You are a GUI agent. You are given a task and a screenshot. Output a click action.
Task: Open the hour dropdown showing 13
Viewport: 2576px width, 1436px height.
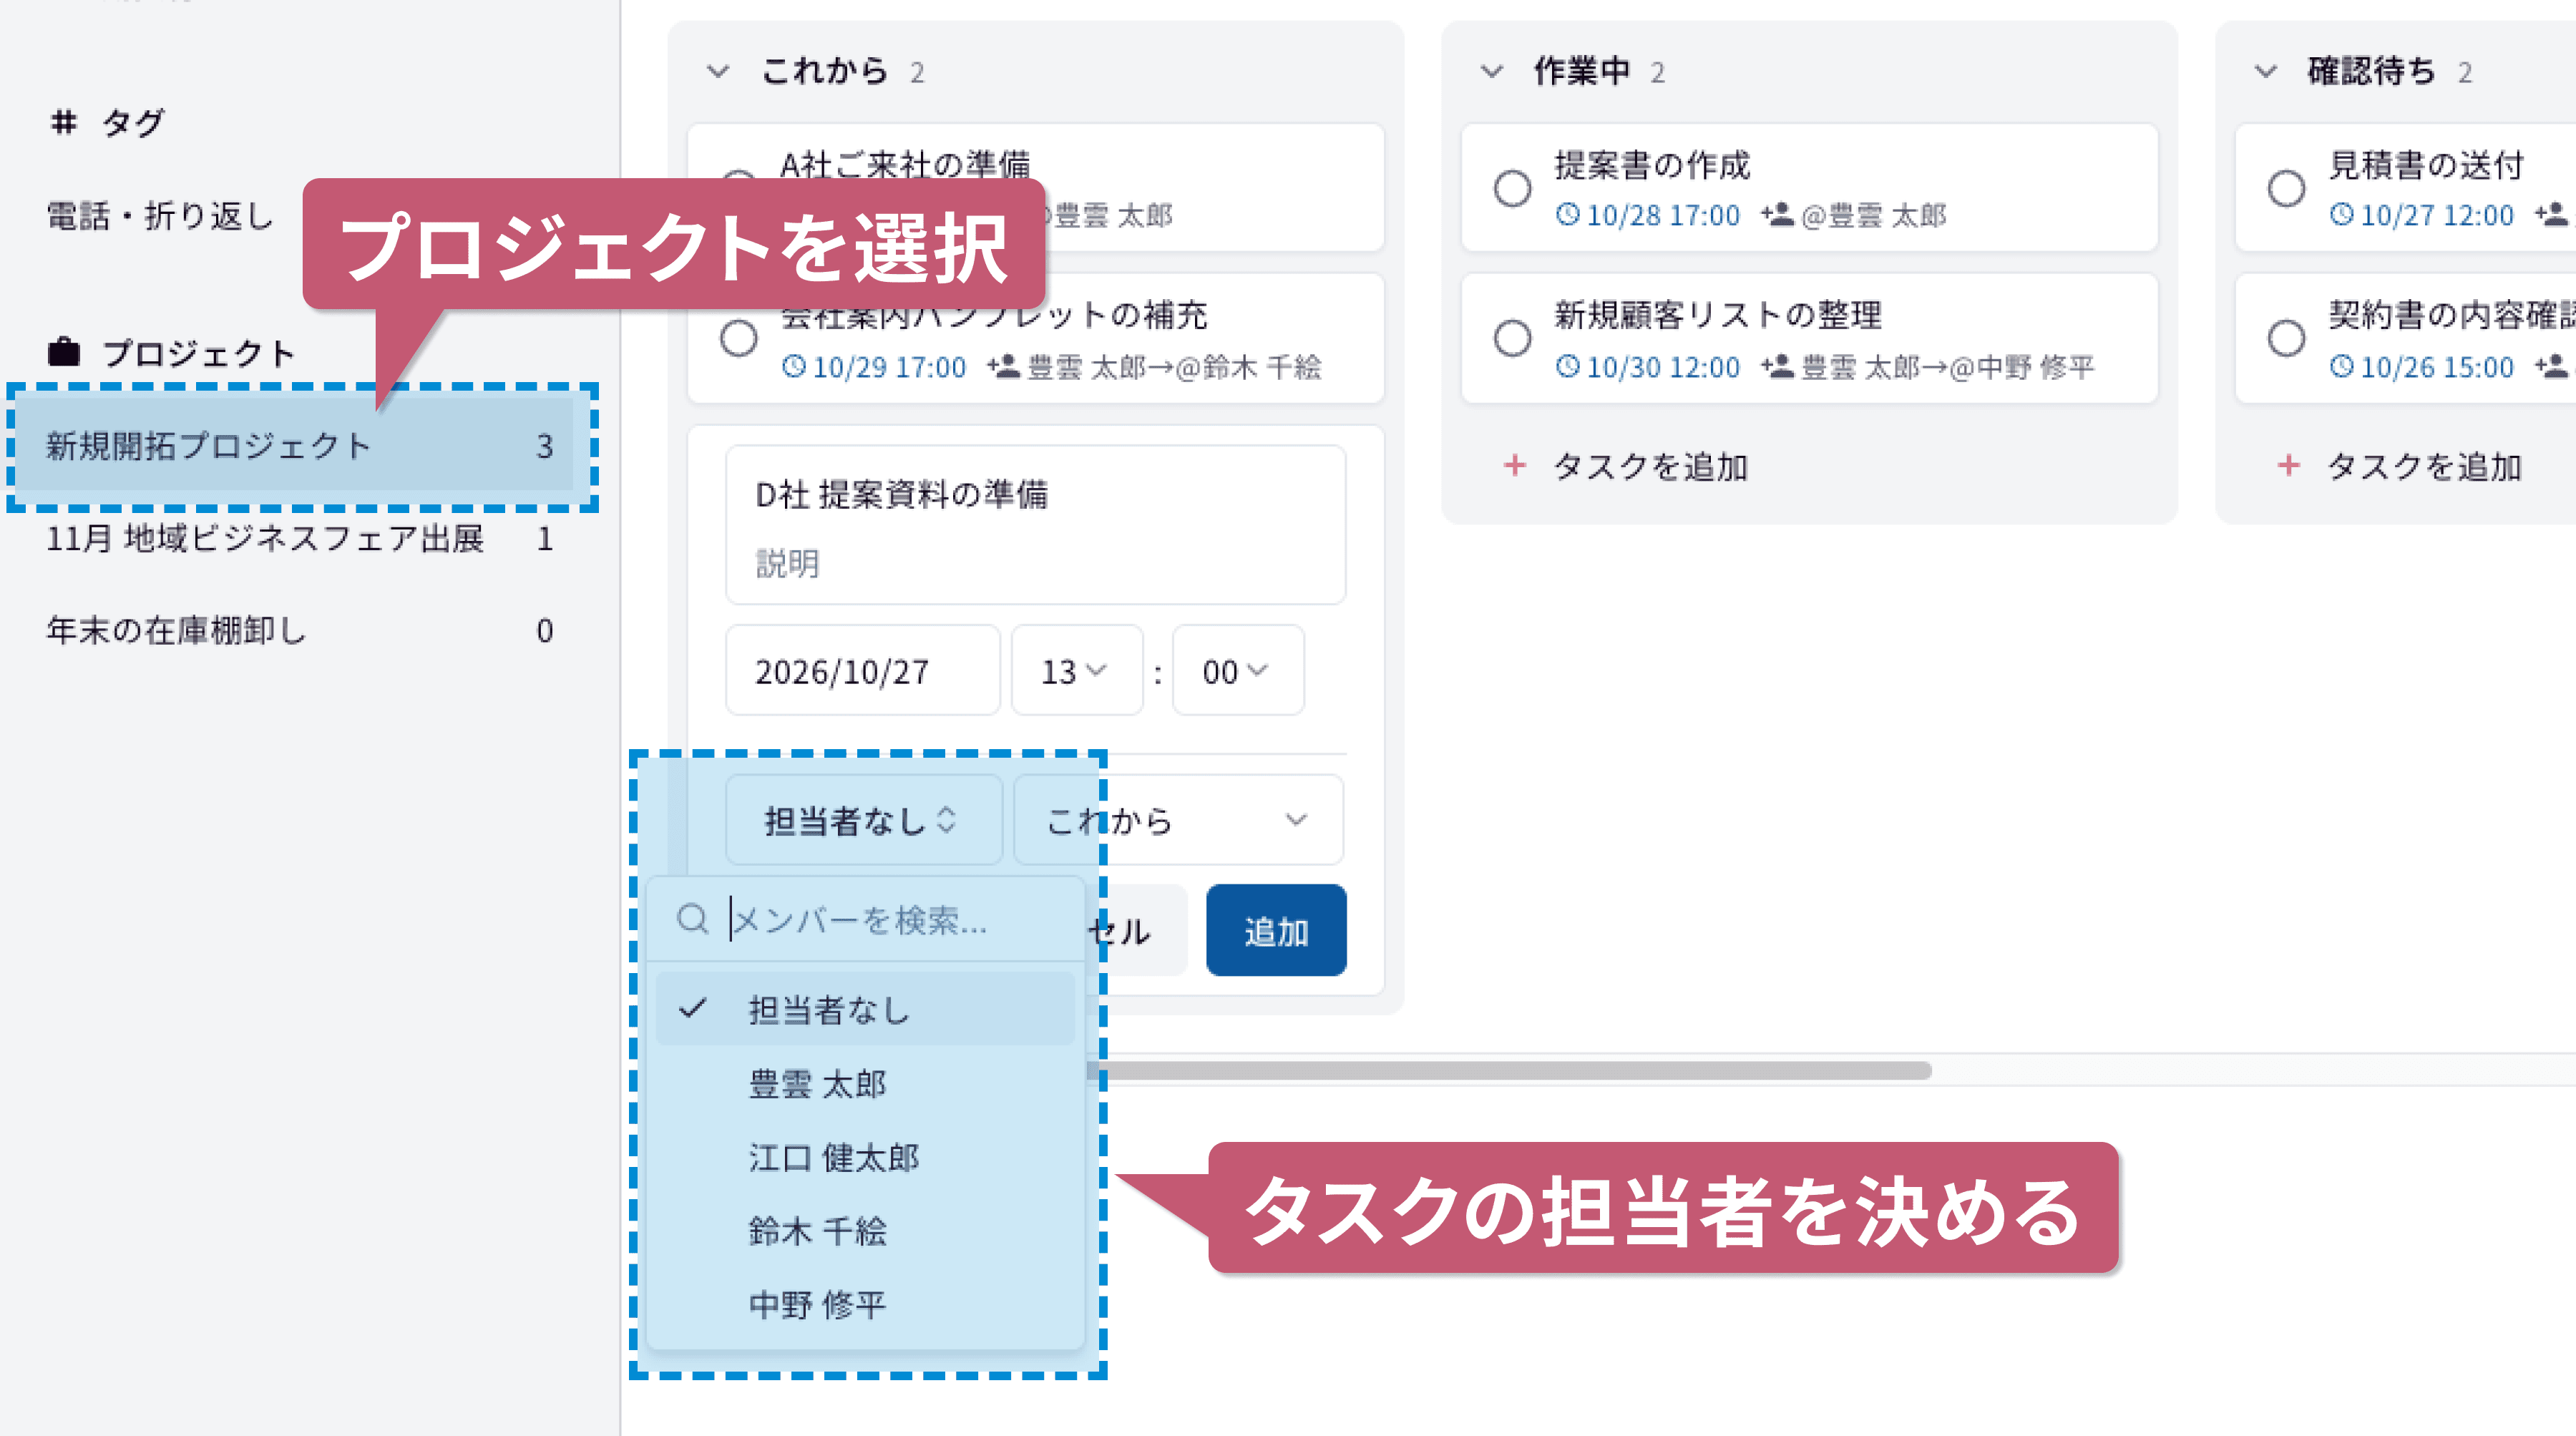[x=1076, y=670]
